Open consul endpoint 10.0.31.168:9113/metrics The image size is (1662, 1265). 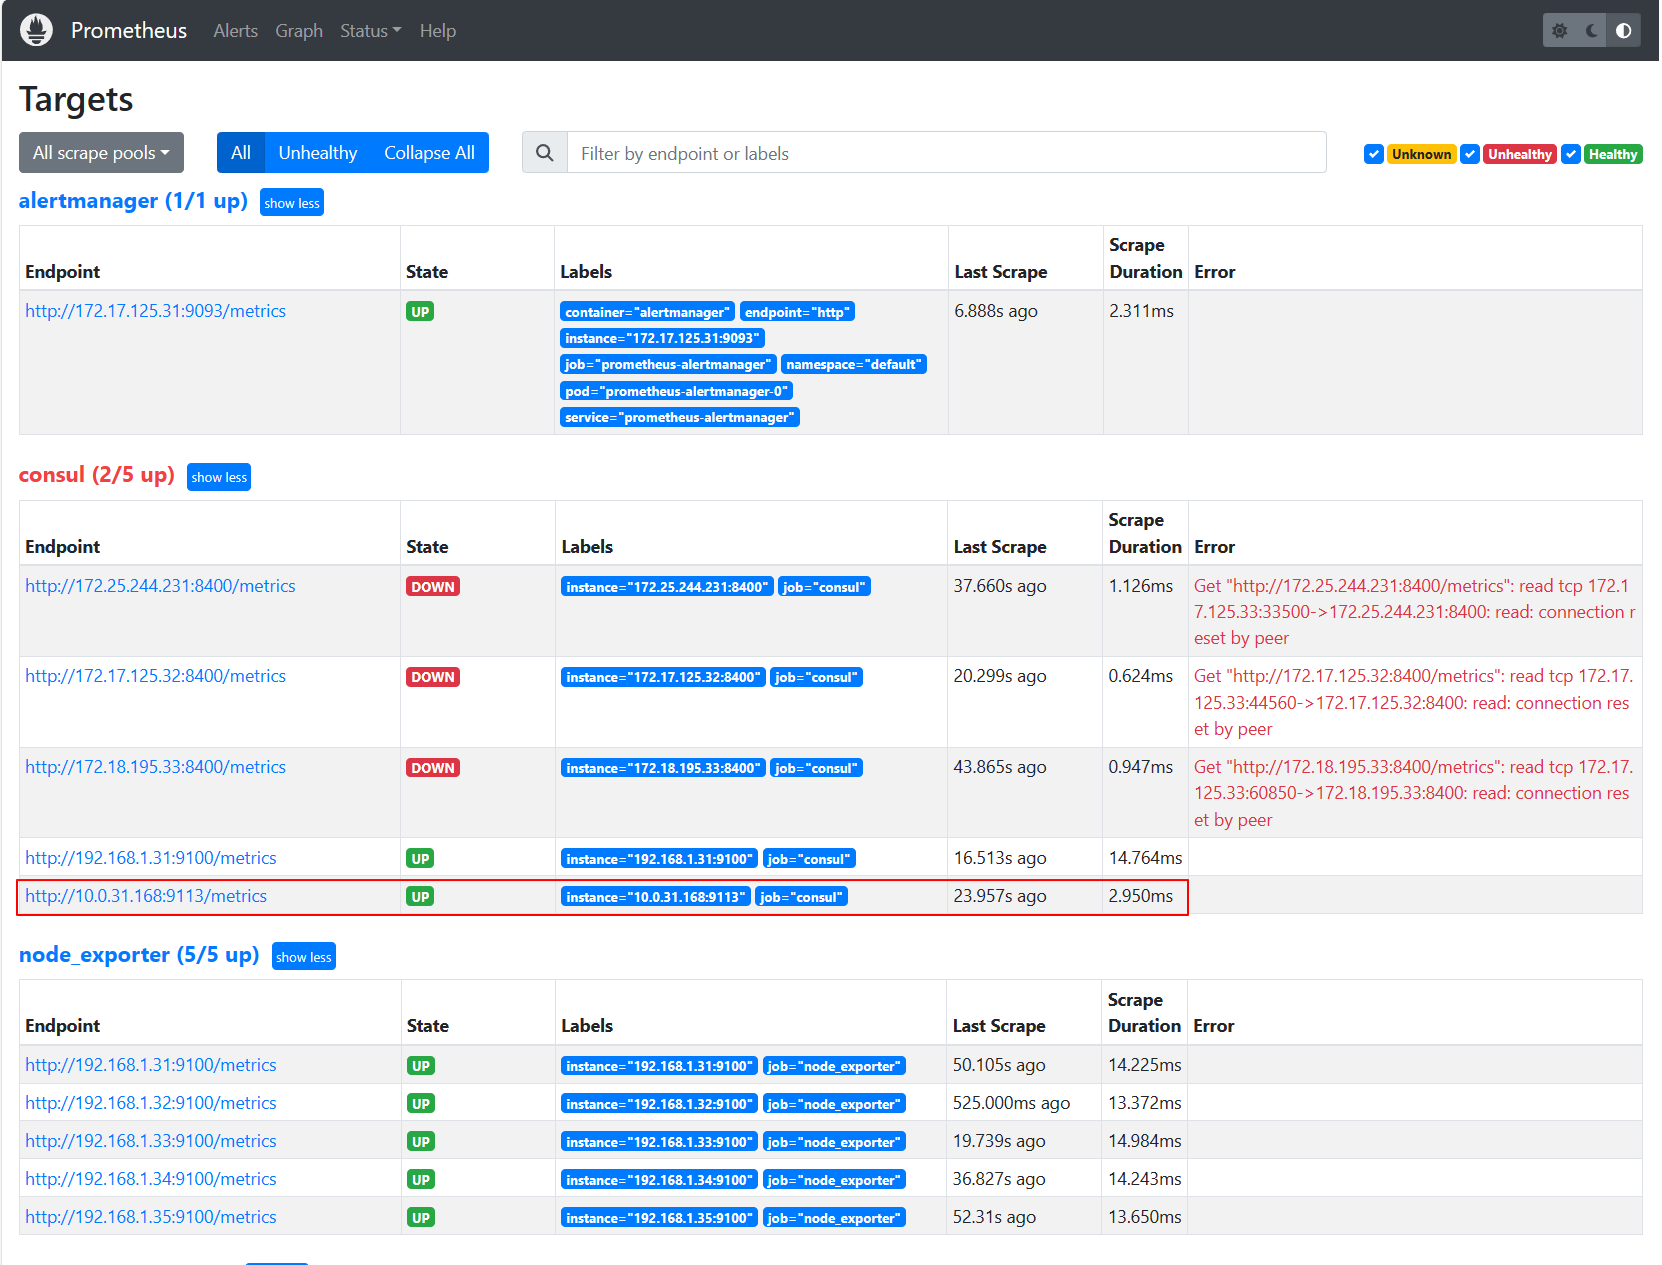(146, 896)
